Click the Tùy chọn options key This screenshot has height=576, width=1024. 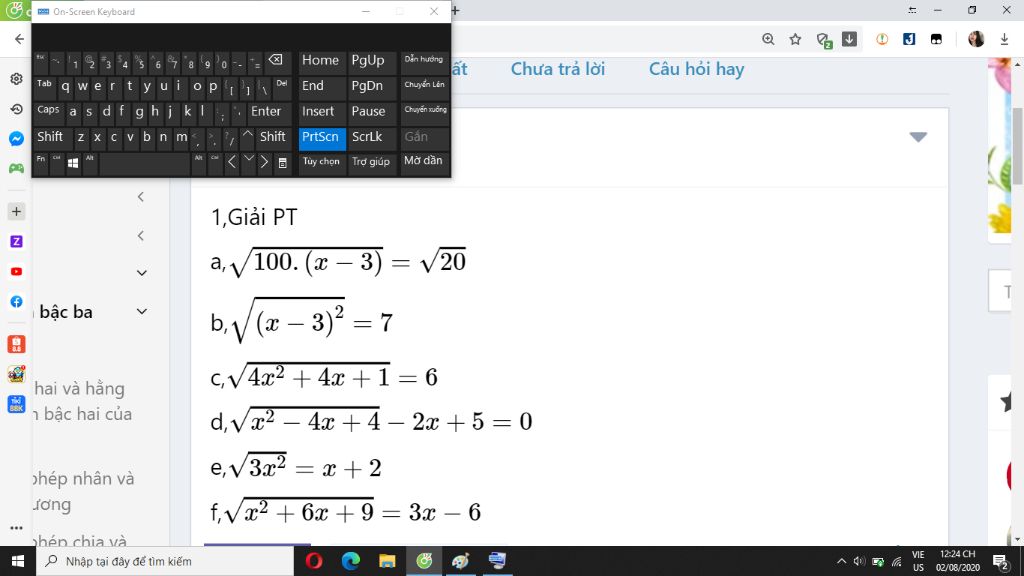click(321, 161)
